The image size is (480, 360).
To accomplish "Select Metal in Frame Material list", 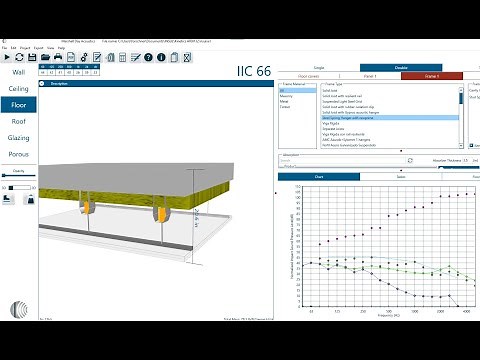I will (297, 101).
